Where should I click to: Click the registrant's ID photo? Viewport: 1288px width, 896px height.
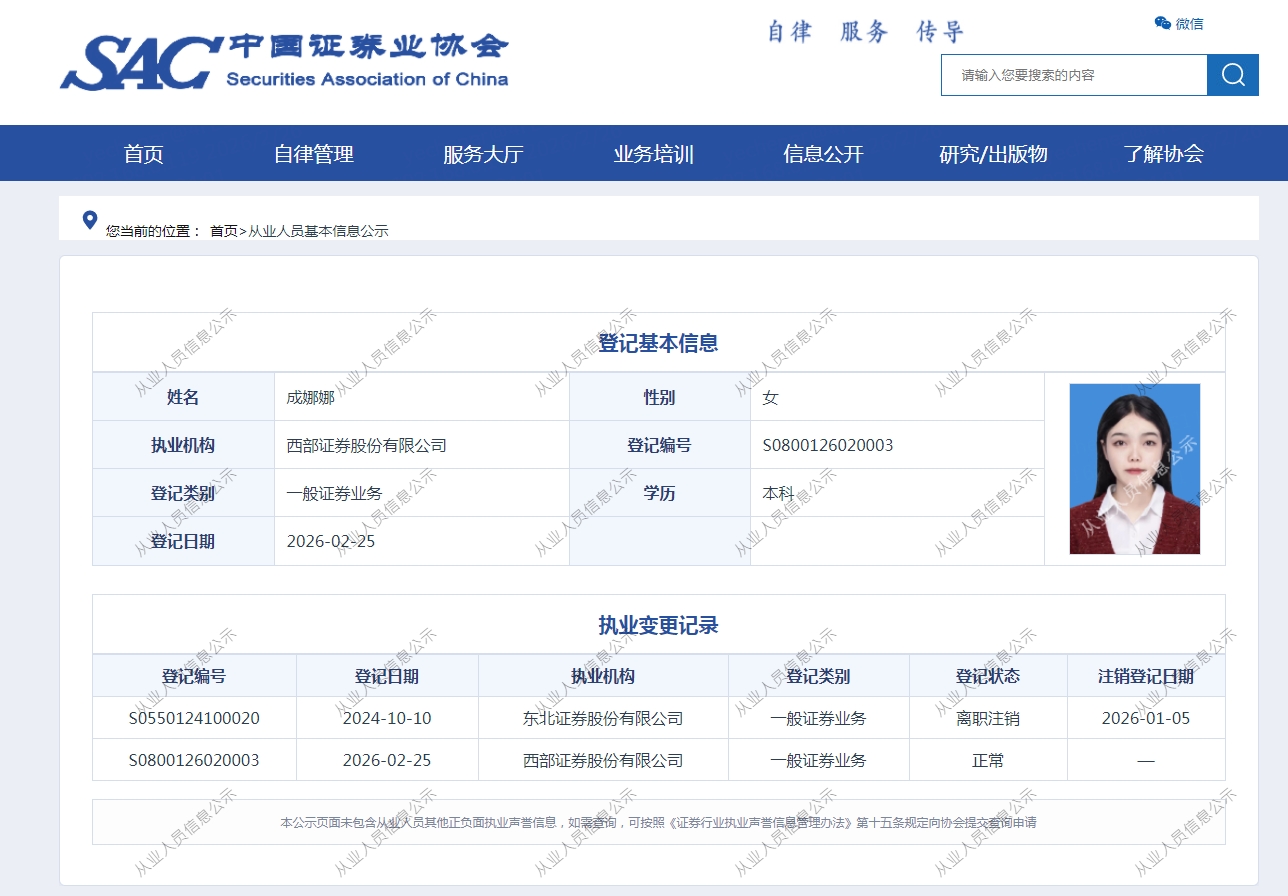coord(1134,469)
